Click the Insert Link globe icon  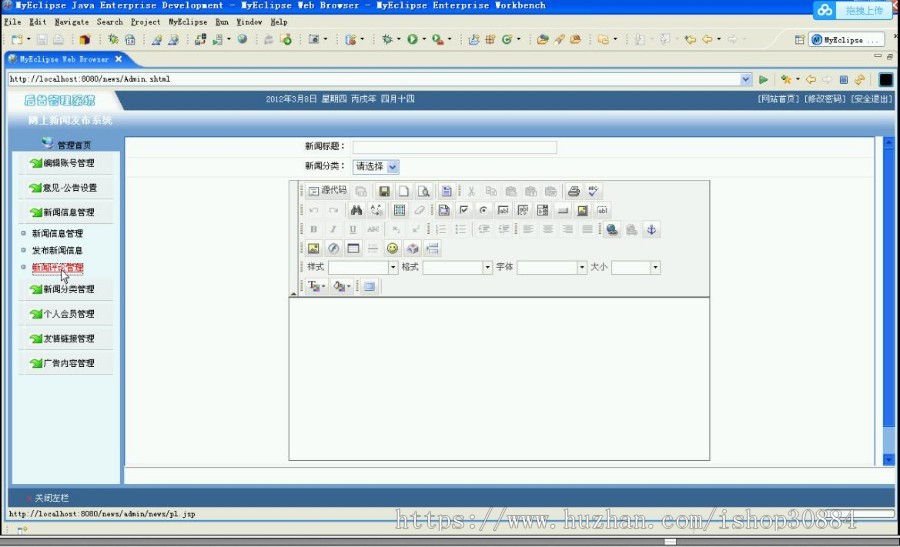[612, 230]
